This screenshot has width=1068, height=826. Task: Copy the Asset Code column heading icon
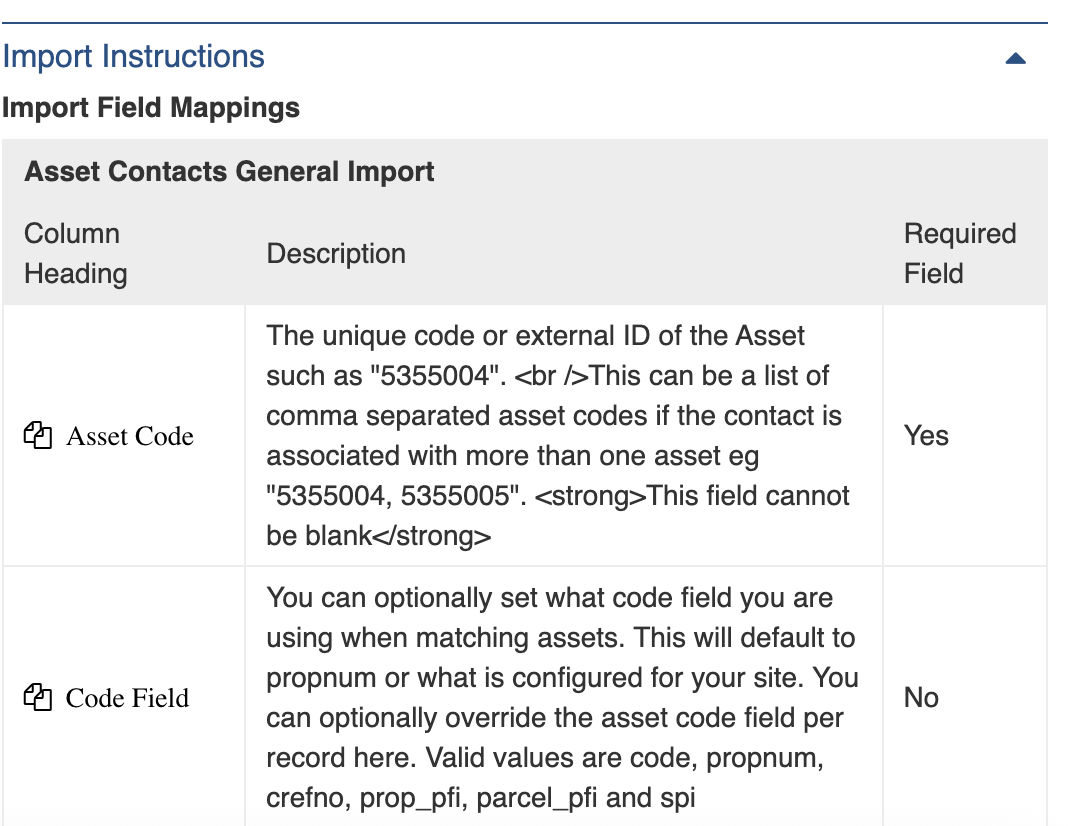tap(37, 436)
